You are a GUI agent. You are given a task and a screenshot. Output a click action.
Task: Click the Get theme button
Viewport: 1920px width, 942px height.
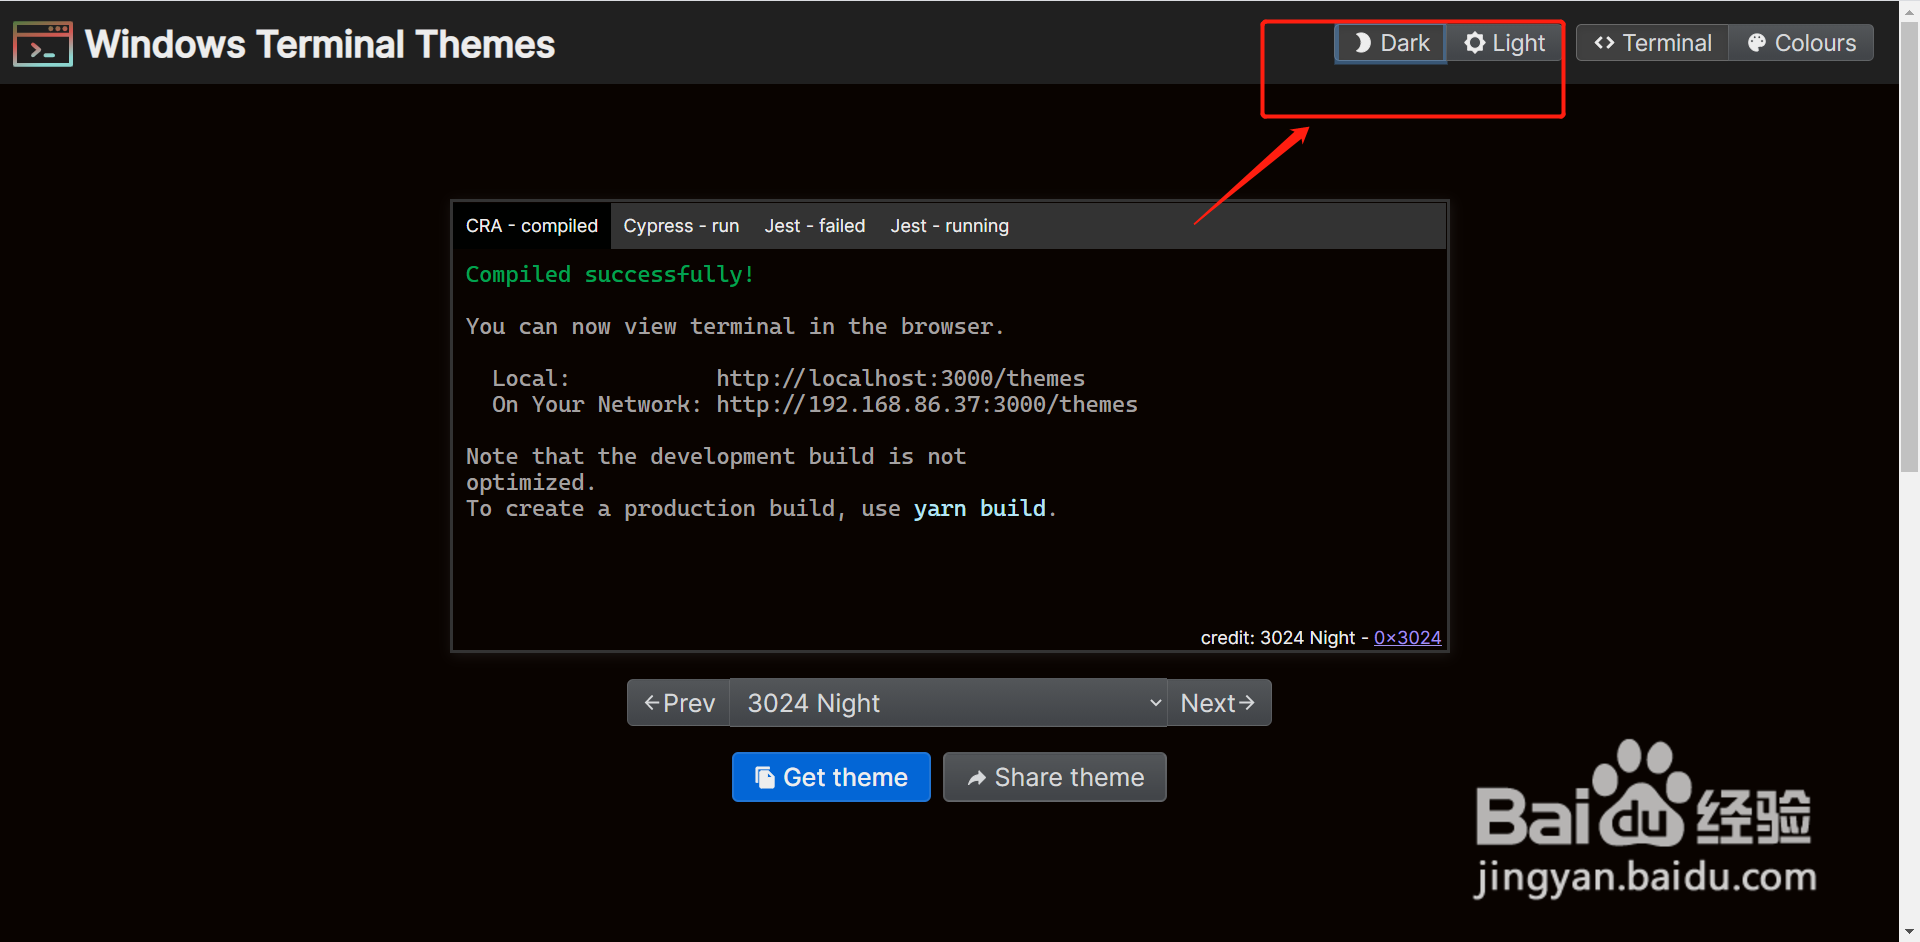point(831,777)
